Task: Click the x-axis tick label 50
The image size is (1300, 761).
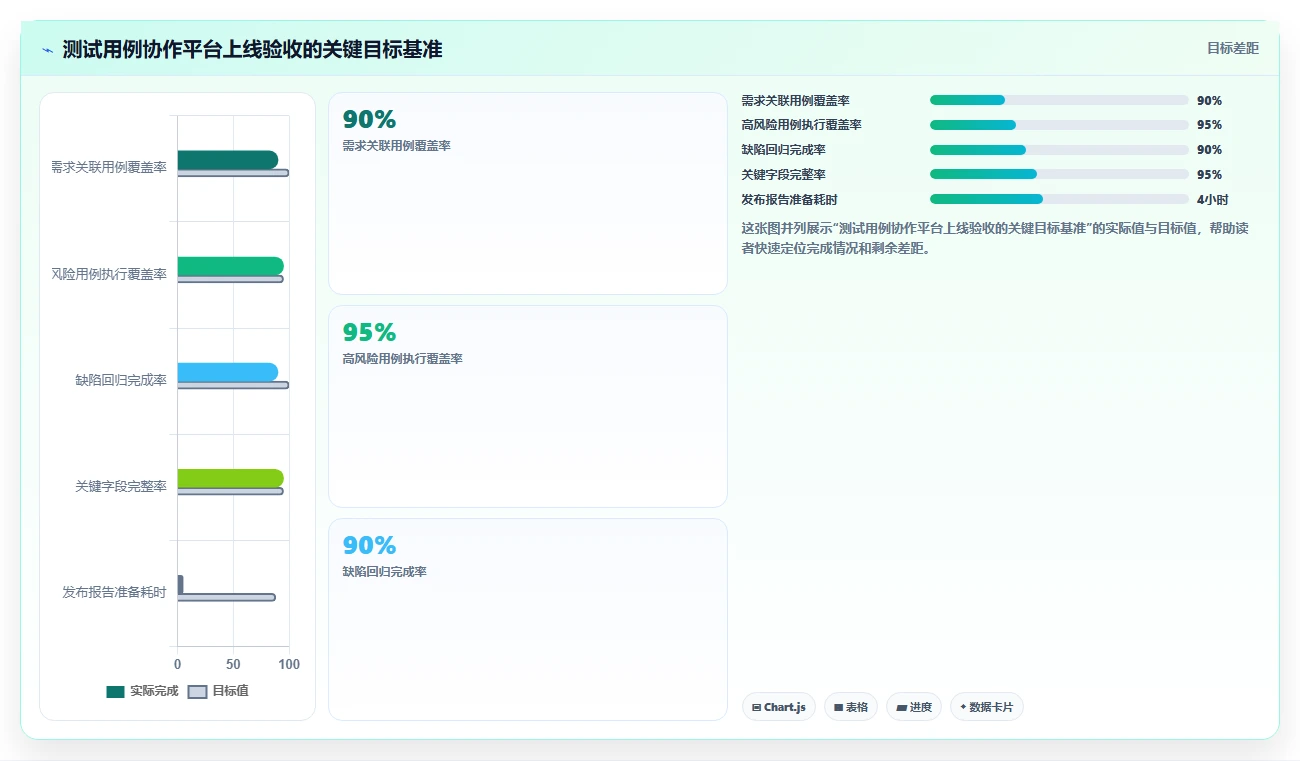Action: pos(233,664)
